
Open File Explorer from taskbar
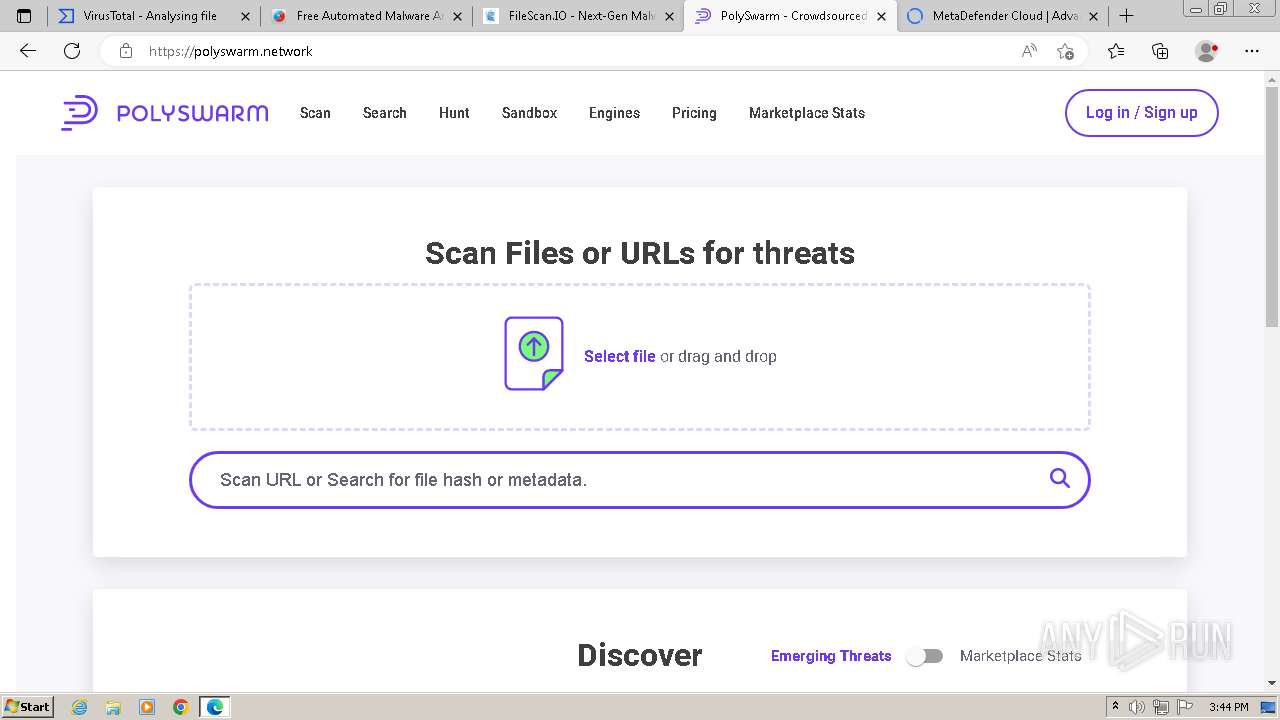tap(113, 707)
